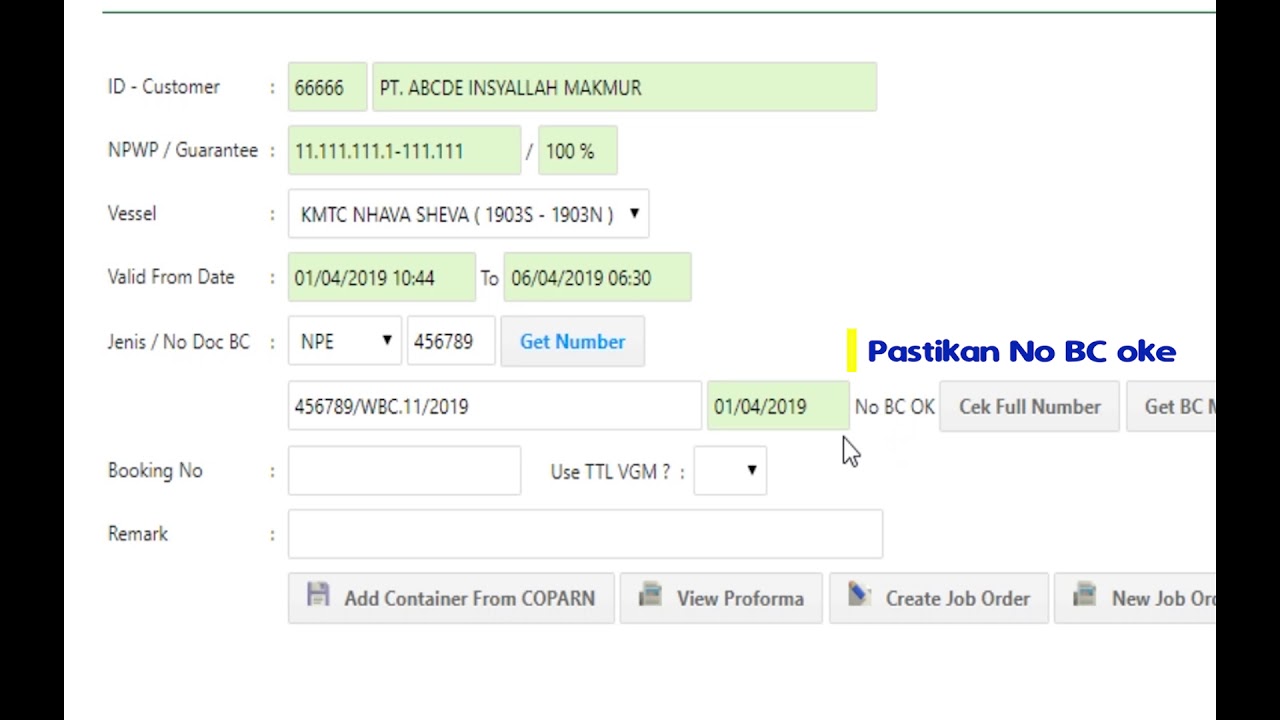Click the printer icon on View Proforma

[650, 594]
